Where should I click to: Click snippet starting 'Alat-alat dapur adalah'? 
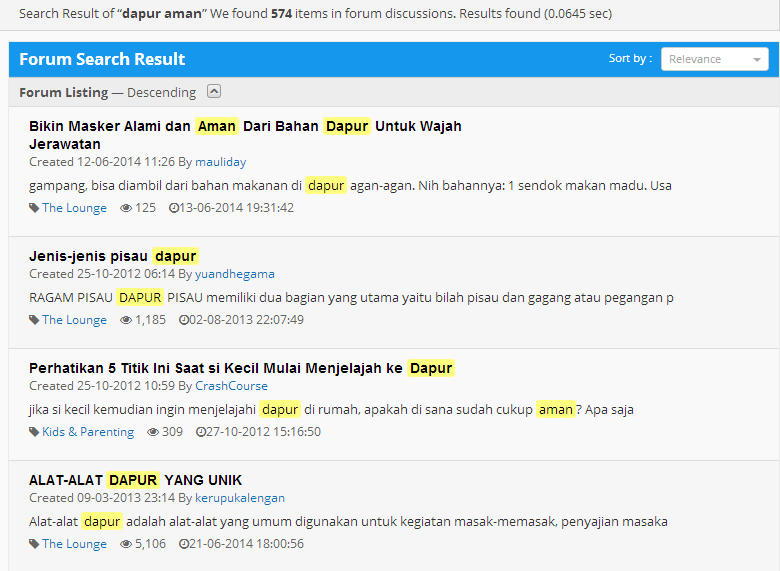point(348,521)
